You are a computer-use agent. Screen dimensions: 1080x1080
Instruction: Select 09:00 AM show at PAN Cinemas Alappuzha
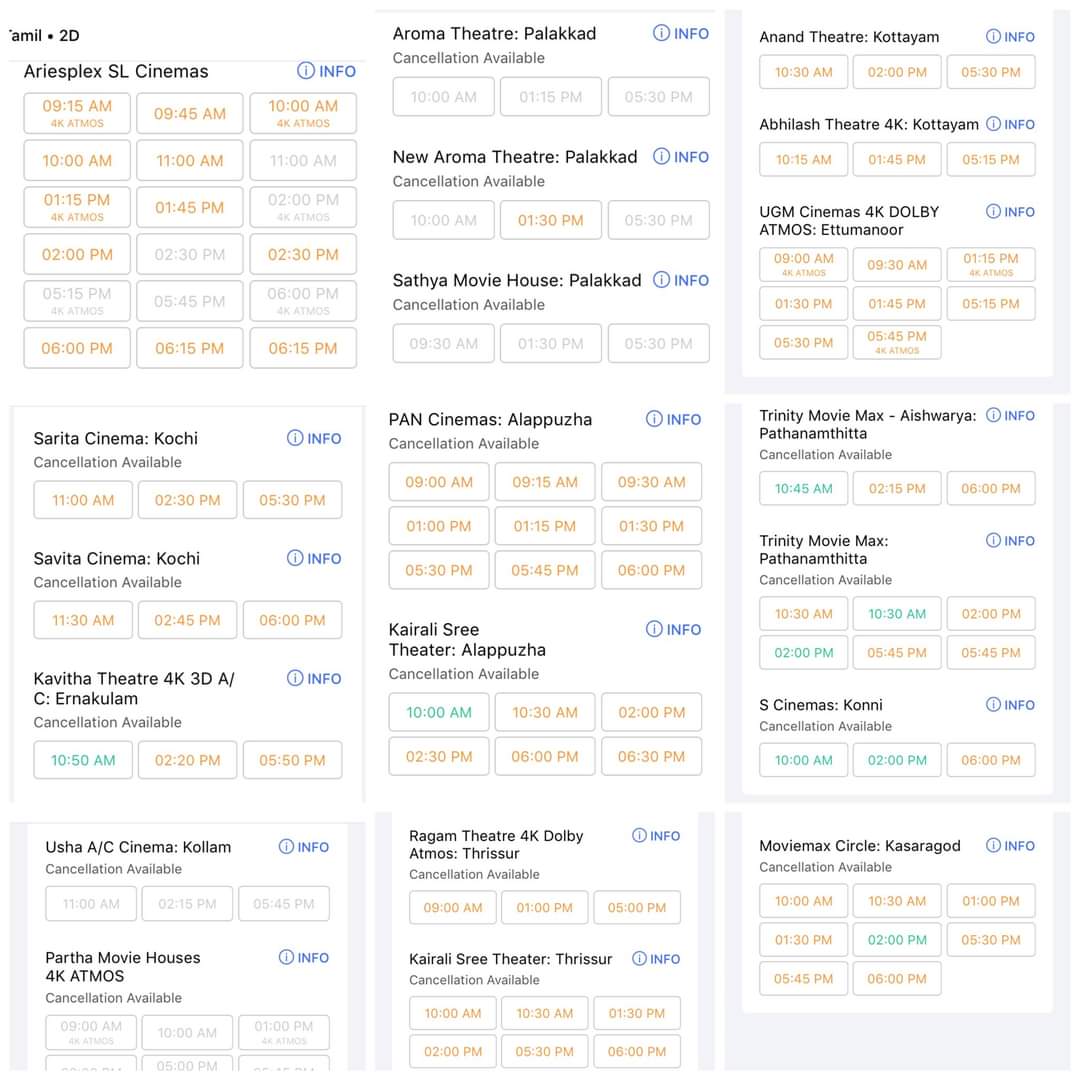pyautogui.click(x=439, y=482)
